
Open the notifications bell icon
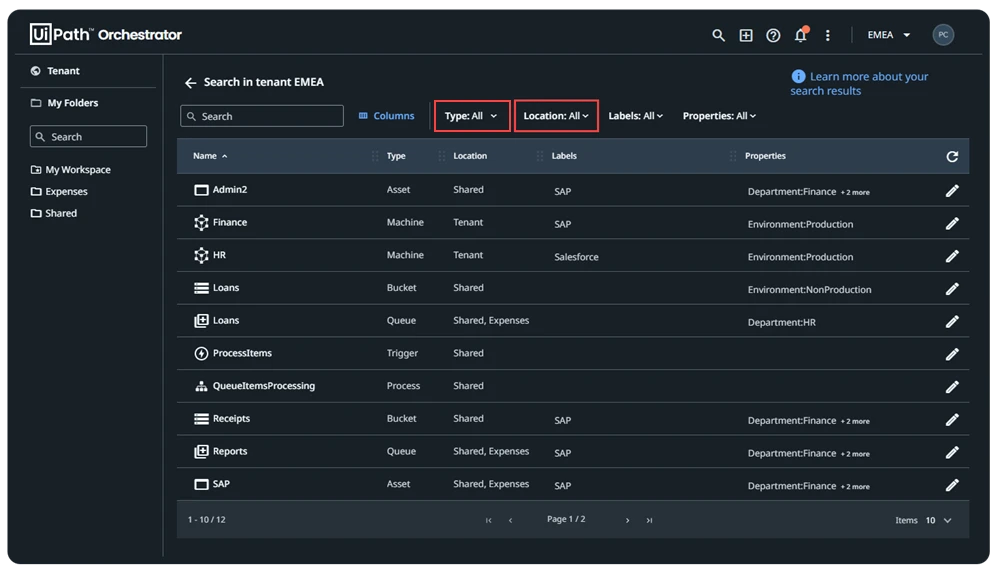pyautogui.click(x=801, y=34)
